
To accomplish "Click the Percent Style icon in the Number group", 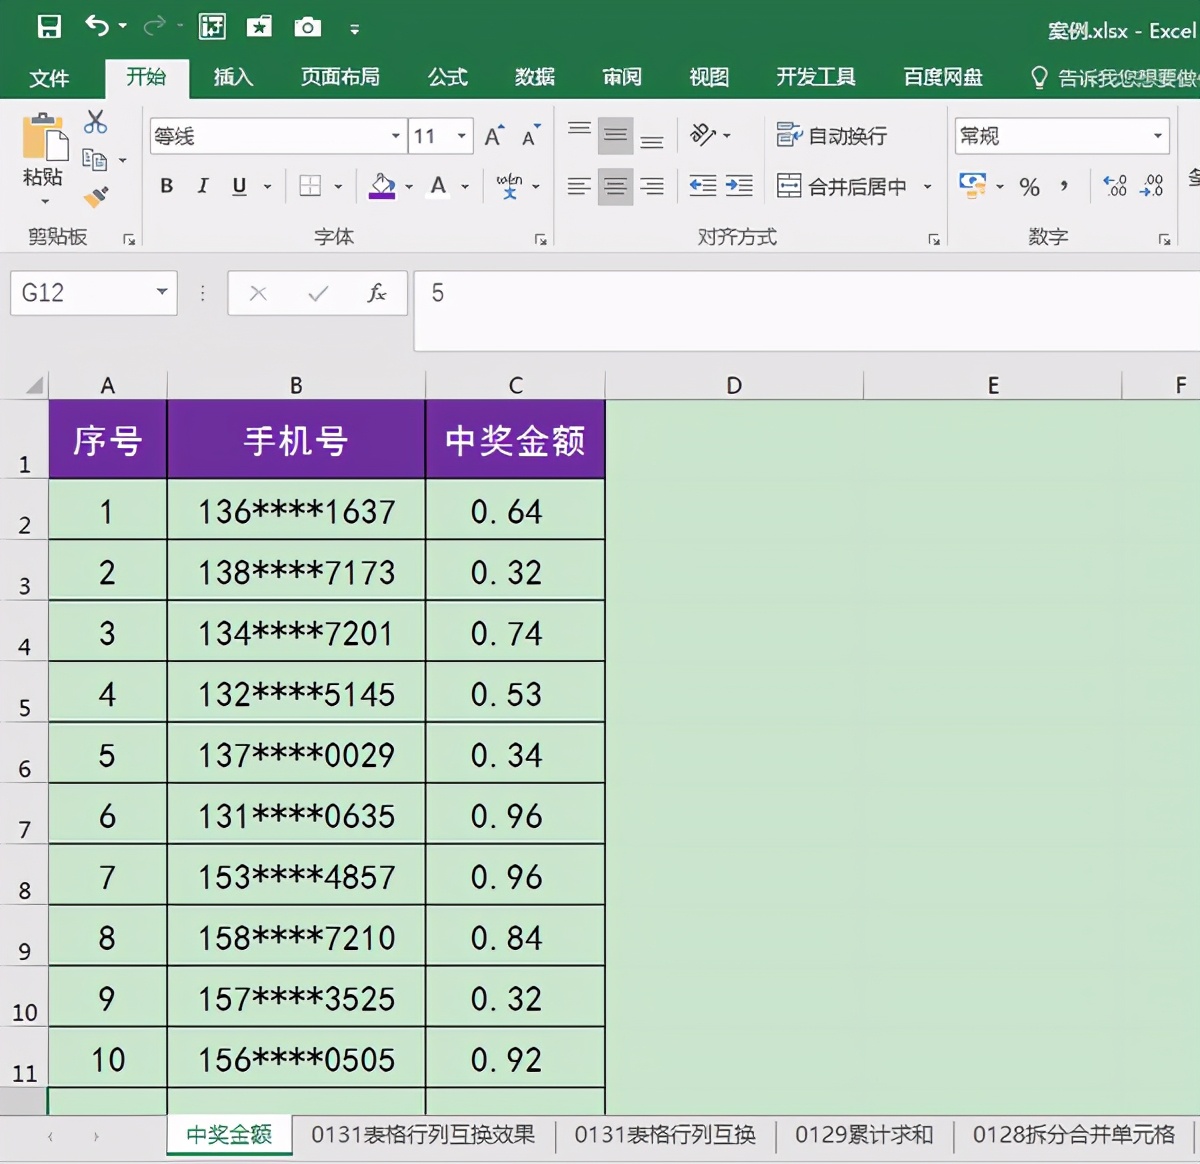I will click(1030, 186).
